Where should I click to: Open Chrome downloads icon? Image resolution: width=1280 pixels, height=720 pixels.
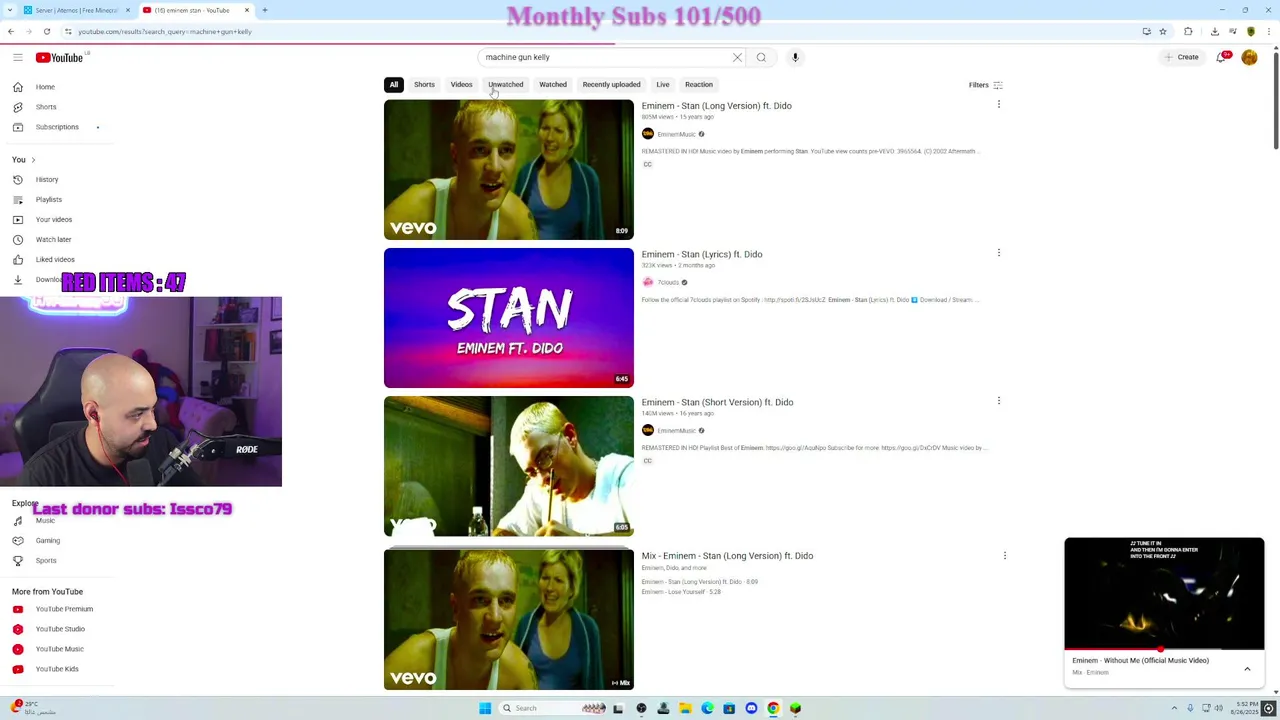tap(1215, 31)
